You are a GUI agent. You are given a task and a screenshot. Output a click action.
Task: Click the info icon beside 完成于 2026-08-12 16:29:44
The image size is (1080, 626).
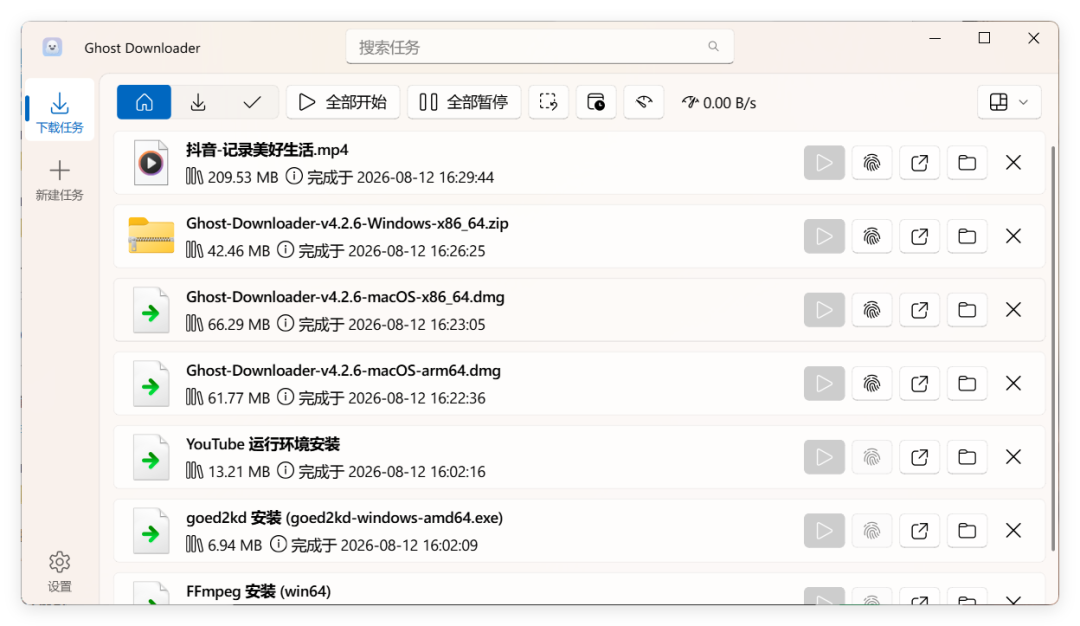pos(294,176)
